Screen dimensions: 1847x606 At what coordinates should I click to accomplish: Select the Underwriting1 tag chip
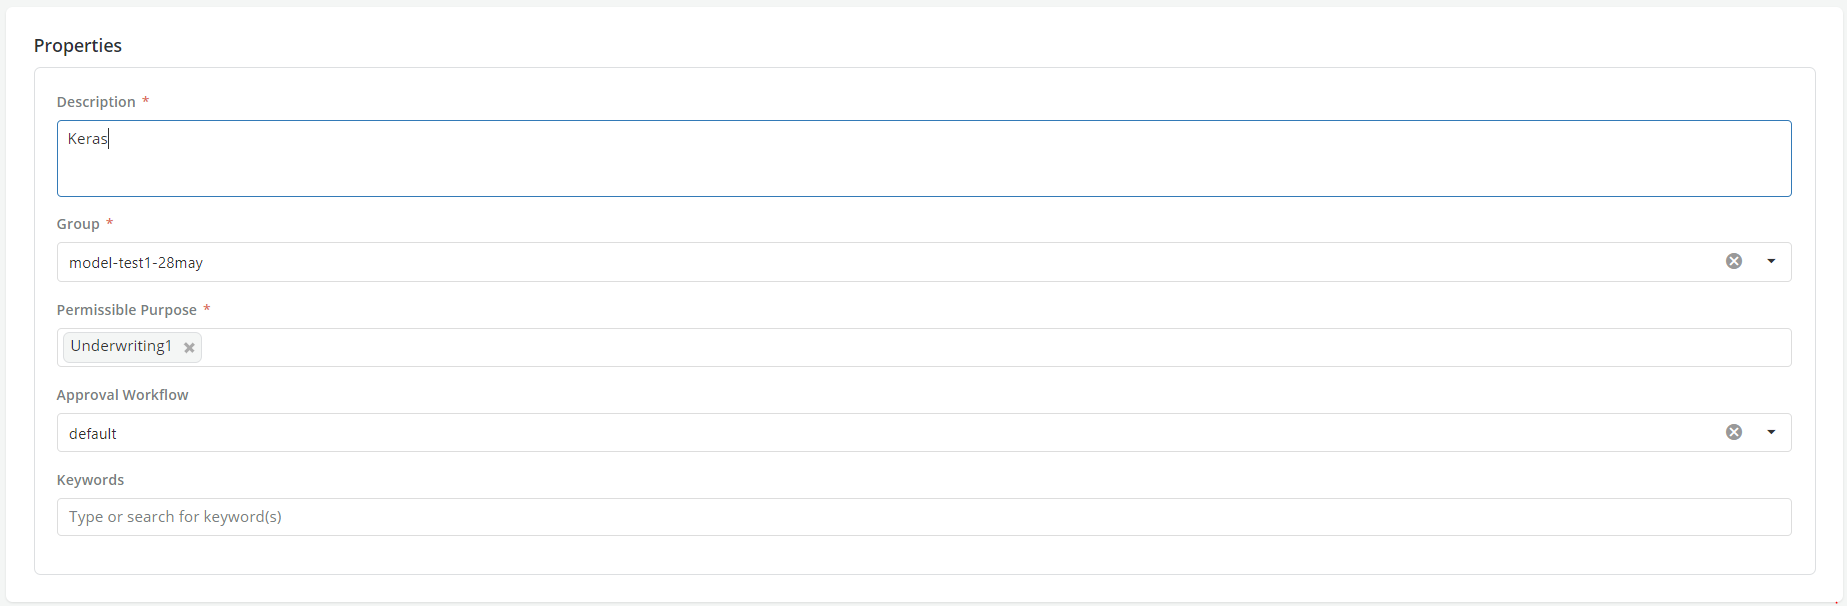pyautogui.click(x=121, y=346)
